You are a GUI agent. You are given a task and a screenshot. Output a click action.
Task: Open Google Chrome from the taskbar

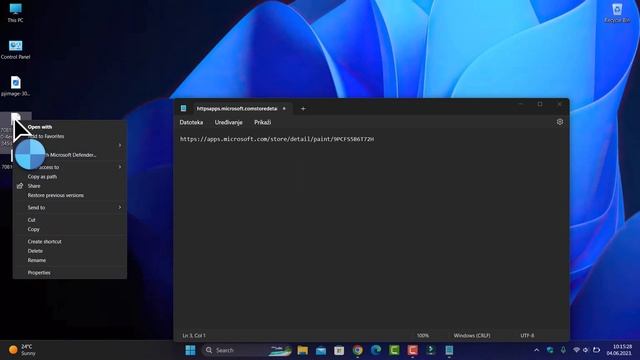point(358,350)
